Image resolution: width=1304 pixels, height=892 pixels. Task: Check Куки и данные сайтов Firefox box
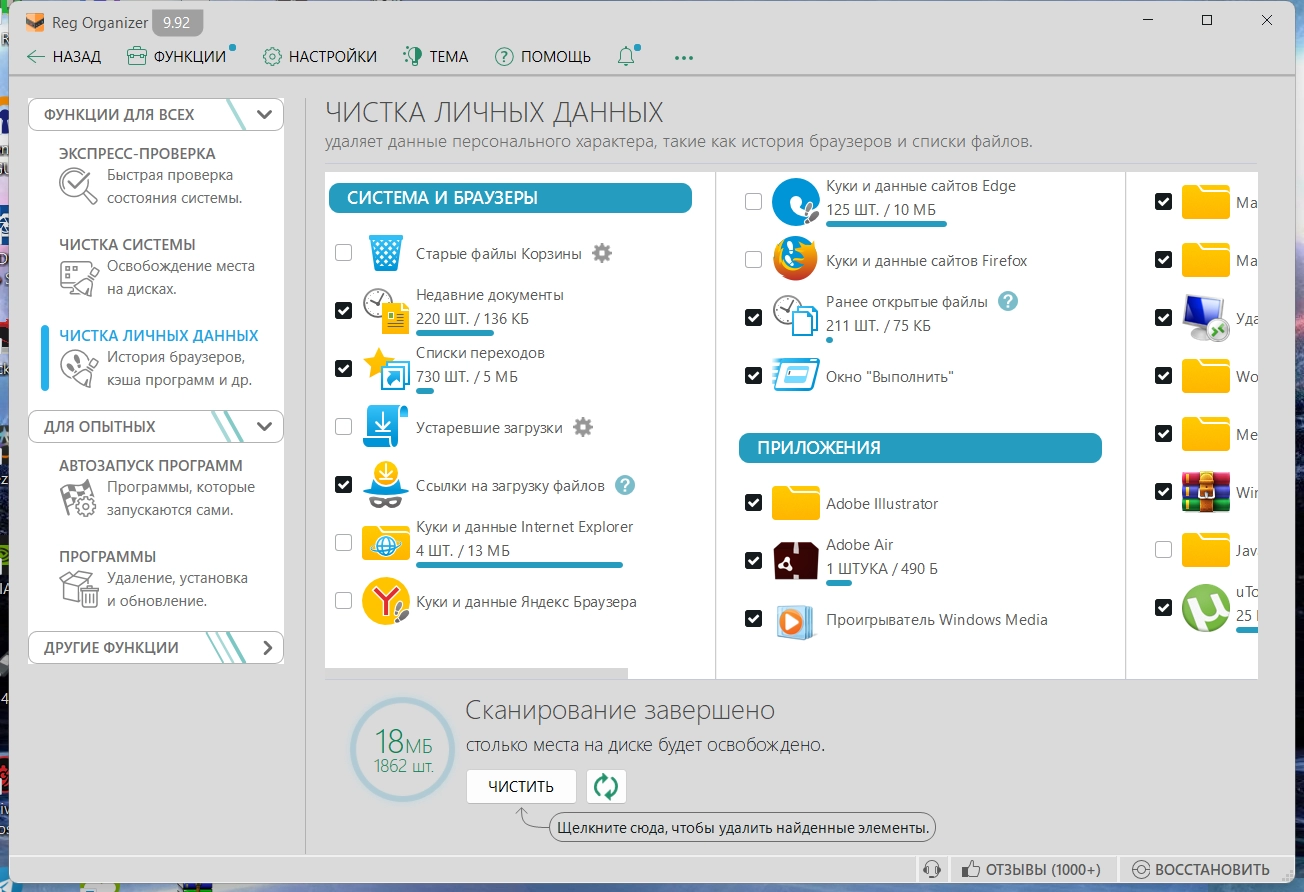(x=754, y=260)
